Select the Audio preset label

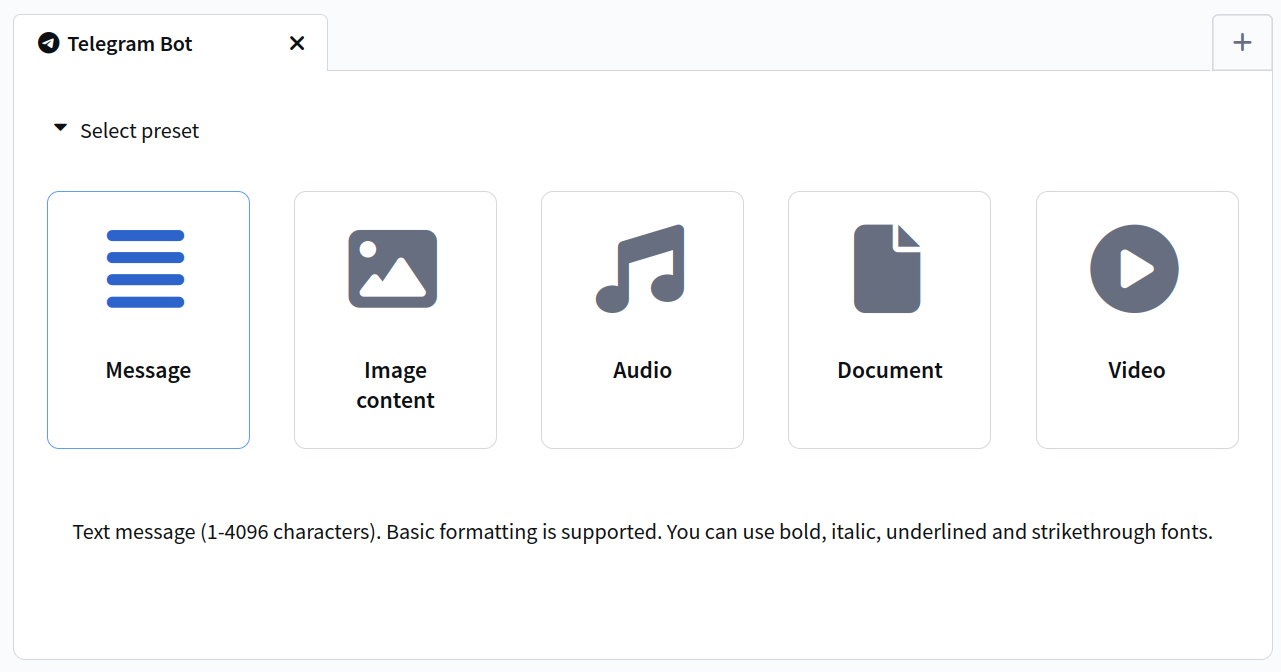[x=642, y=370]
